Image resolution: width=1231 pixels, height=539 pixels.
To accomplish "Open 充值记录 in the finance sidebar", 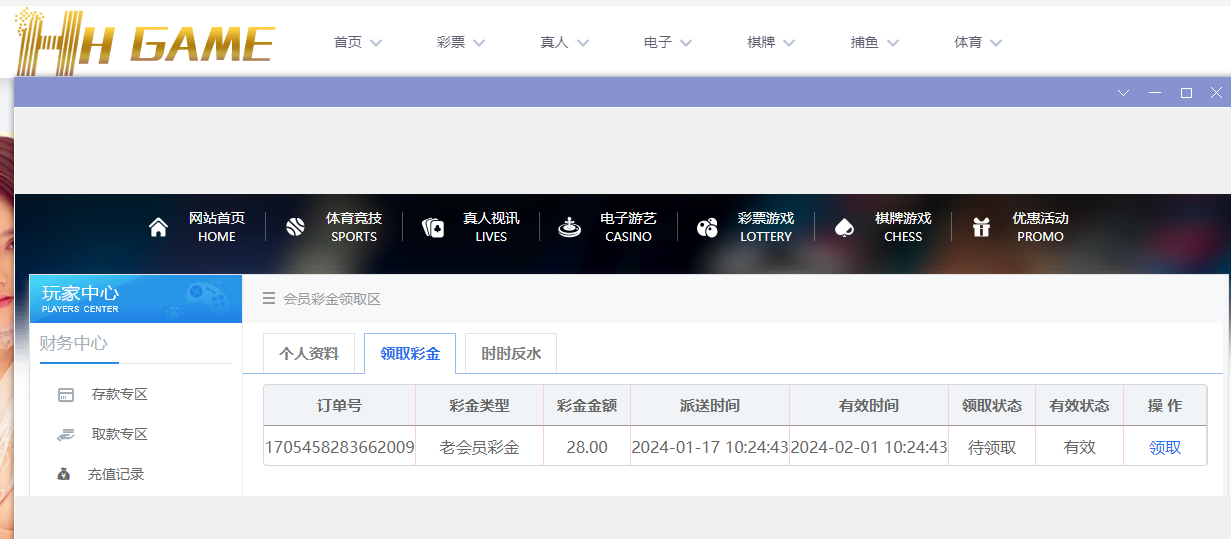I will pos(115,474).
